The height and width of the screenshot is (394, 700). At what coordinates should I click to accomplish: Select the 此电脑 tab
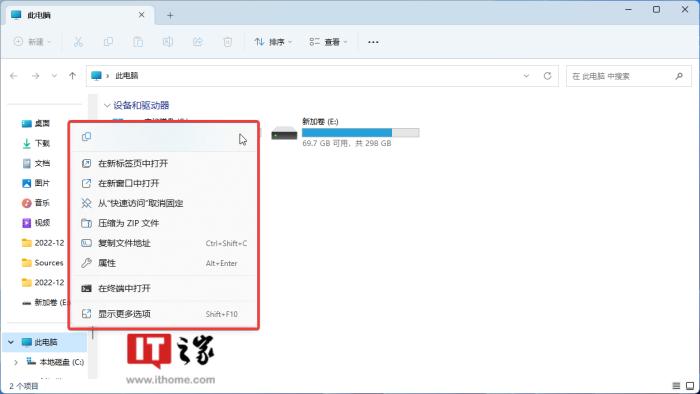[79, 15]
